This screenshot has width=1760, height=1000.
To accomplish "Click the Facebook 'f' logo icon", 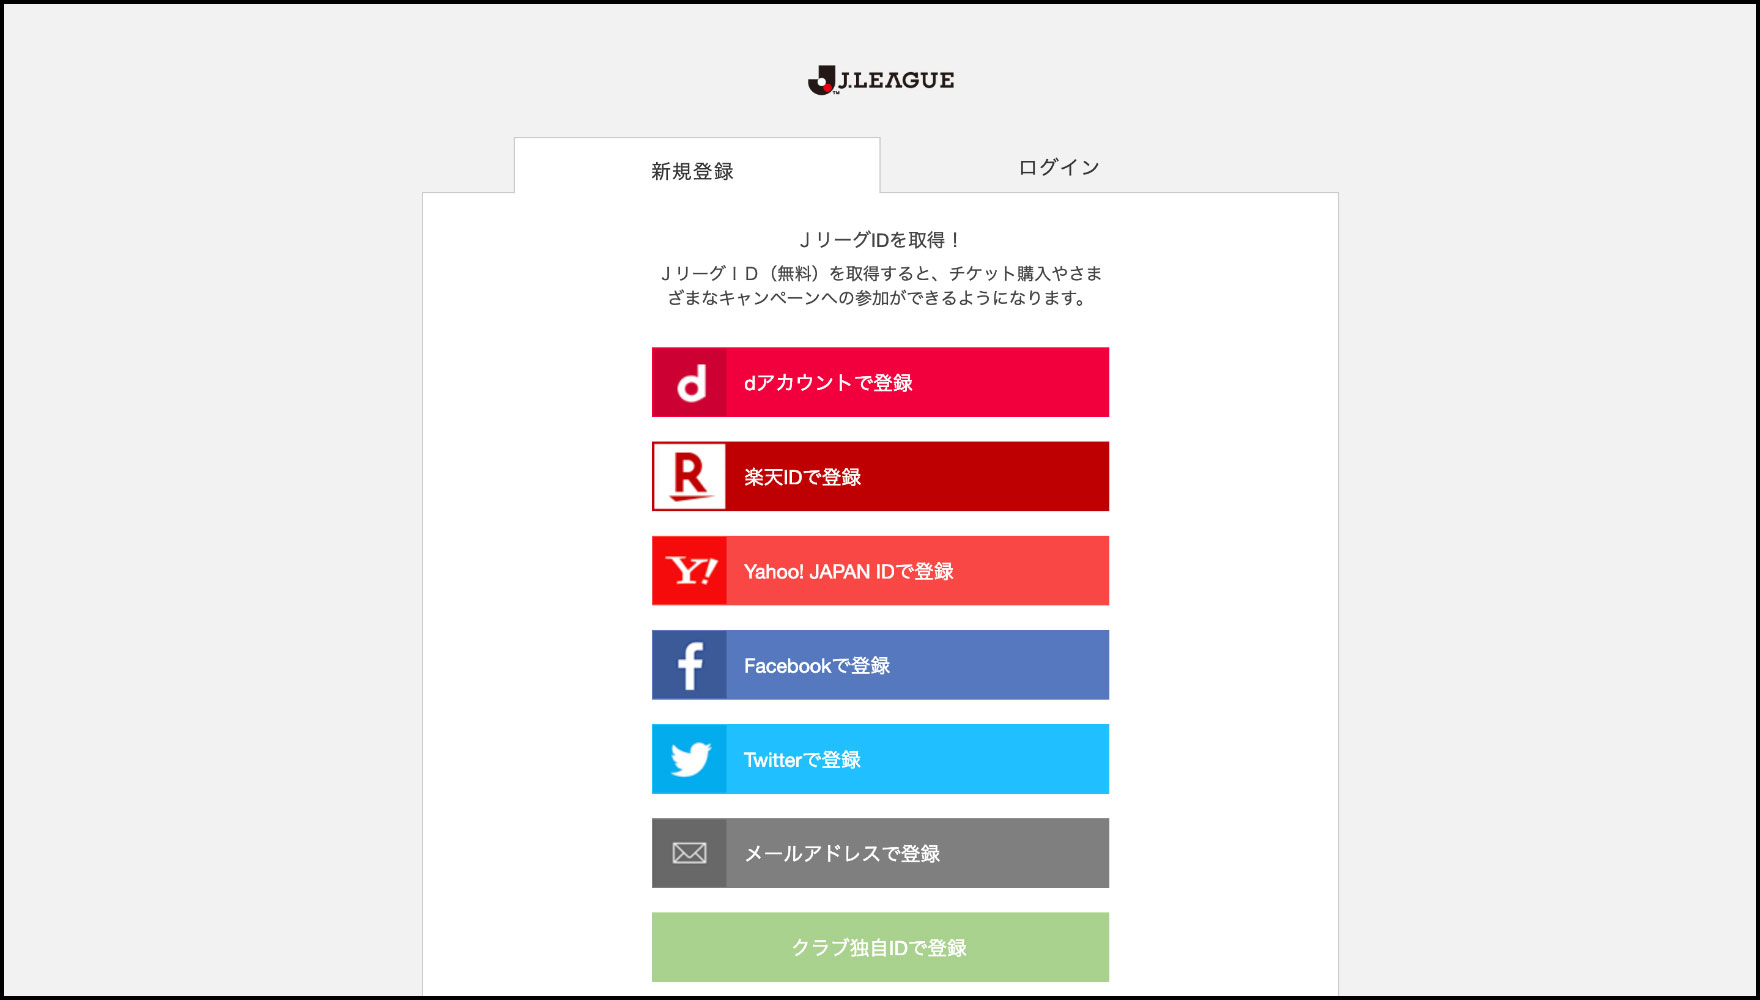I will coord(690,665).
